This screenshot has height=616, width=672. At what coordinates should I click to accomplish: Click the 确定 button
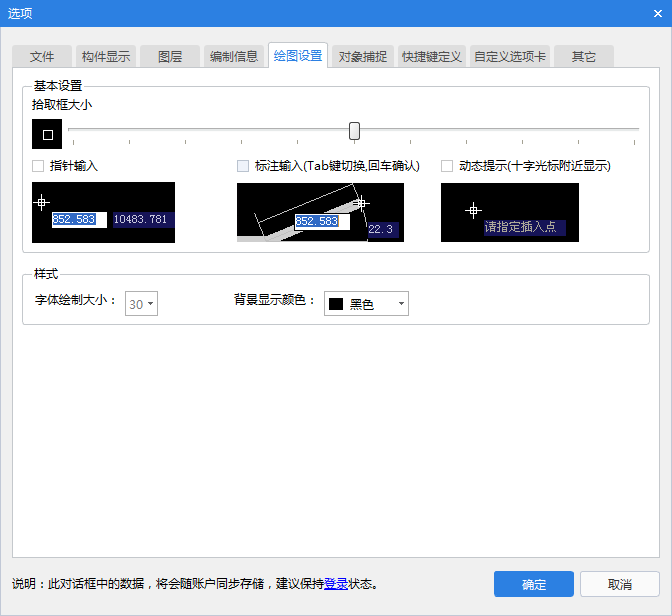point(534,584)
